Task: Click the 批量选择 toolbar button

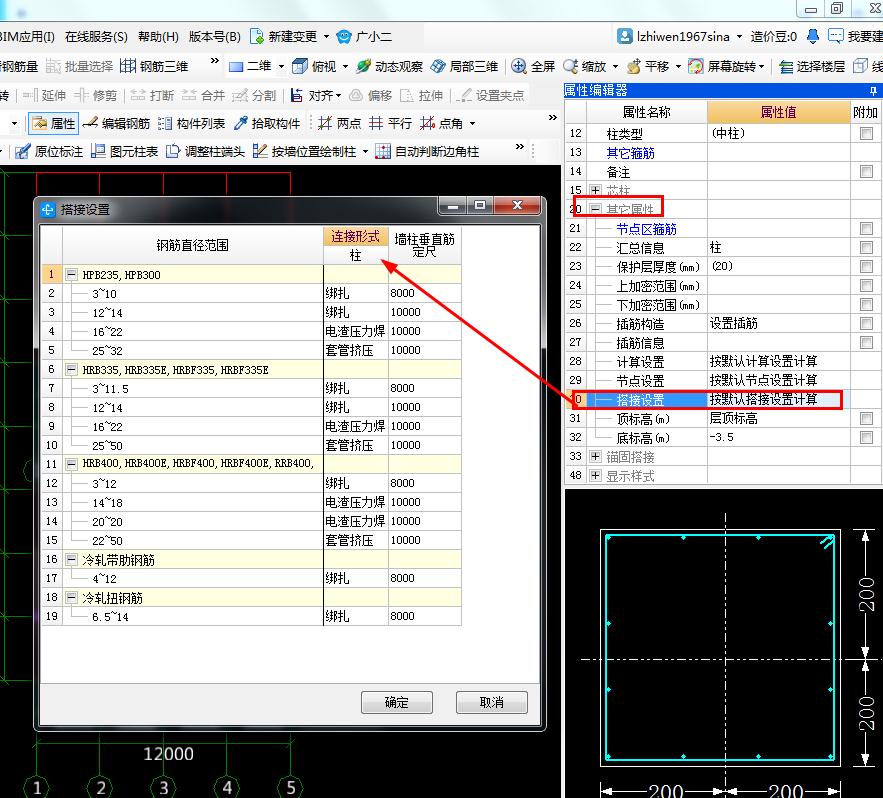Action: point(79,66)
